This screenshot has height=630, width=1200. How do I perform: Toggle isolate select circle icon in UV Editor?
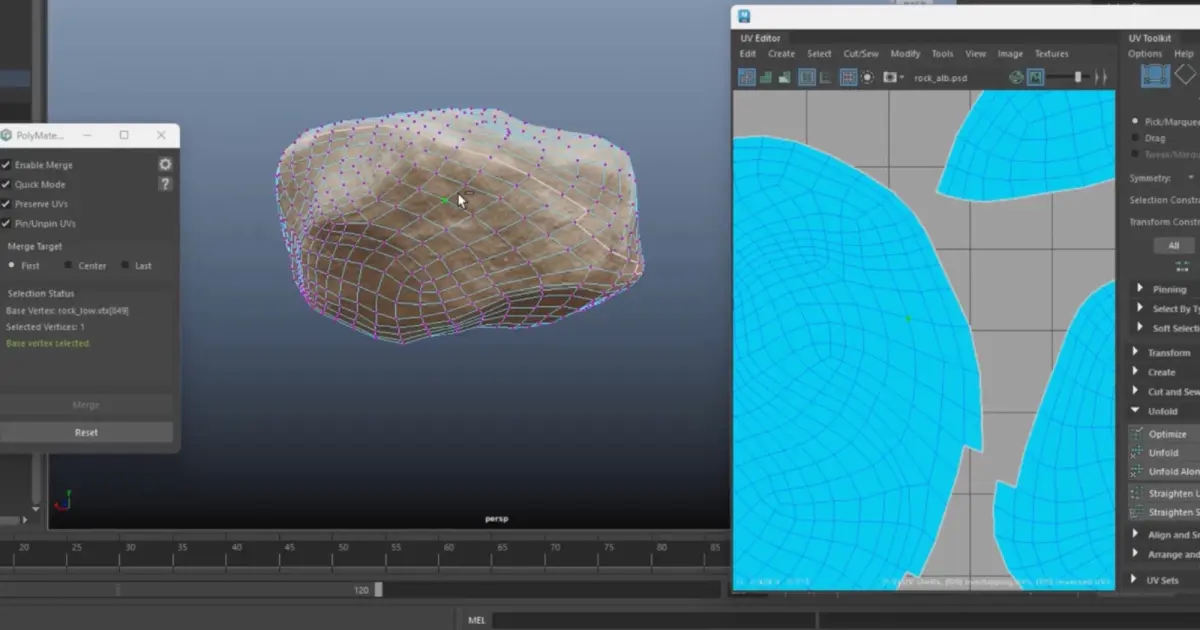point(868,77)
